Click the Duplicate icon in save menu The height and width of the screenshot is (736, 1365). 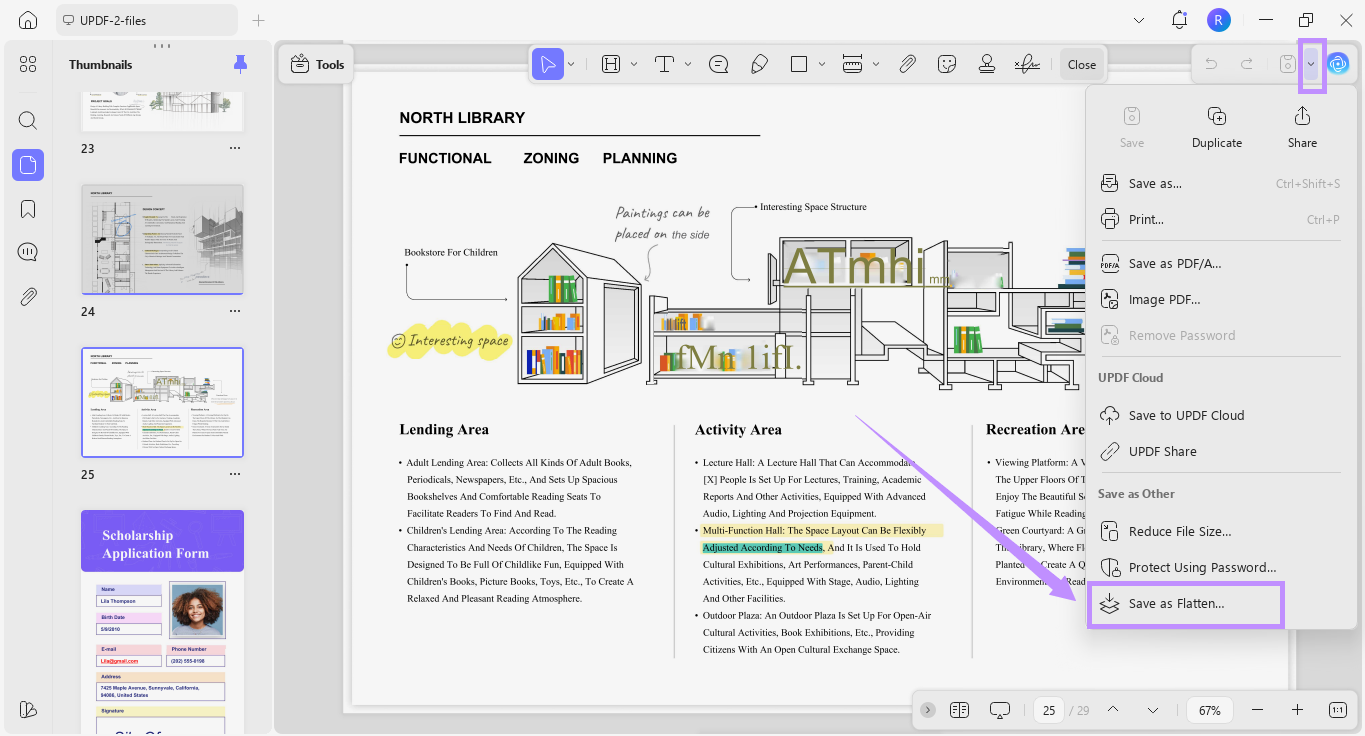(x=1217, y=117)
